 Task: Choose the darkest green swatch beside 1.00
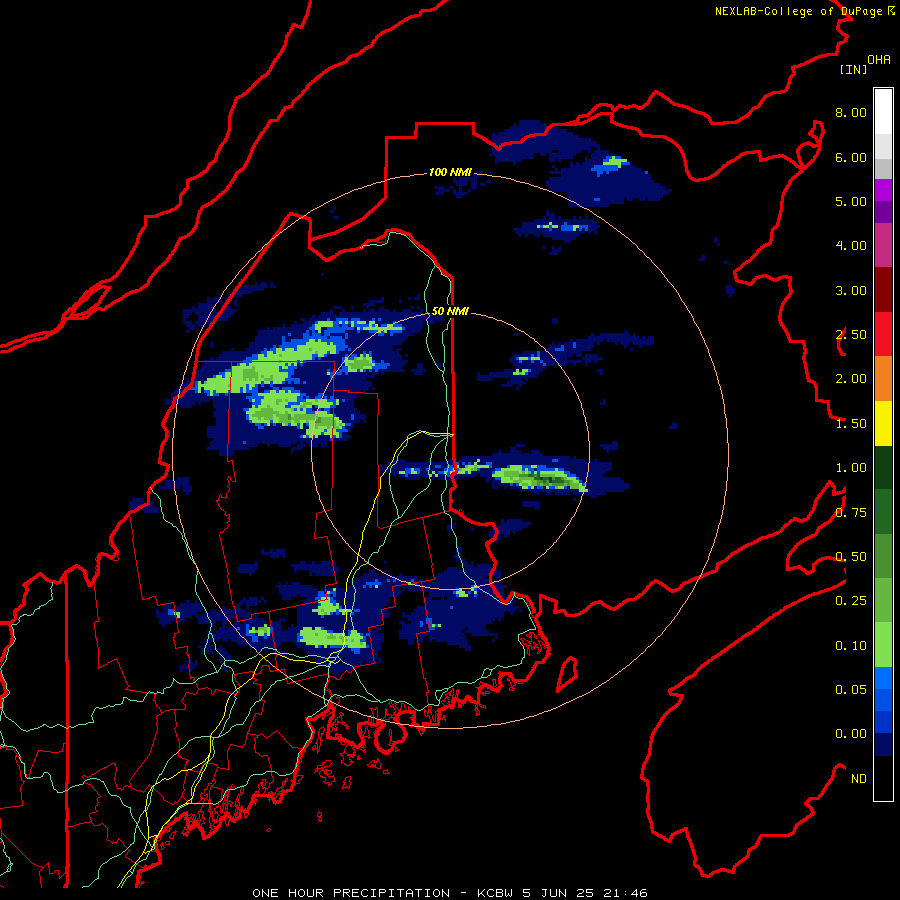pyautogui.click(x=883, y=467)
